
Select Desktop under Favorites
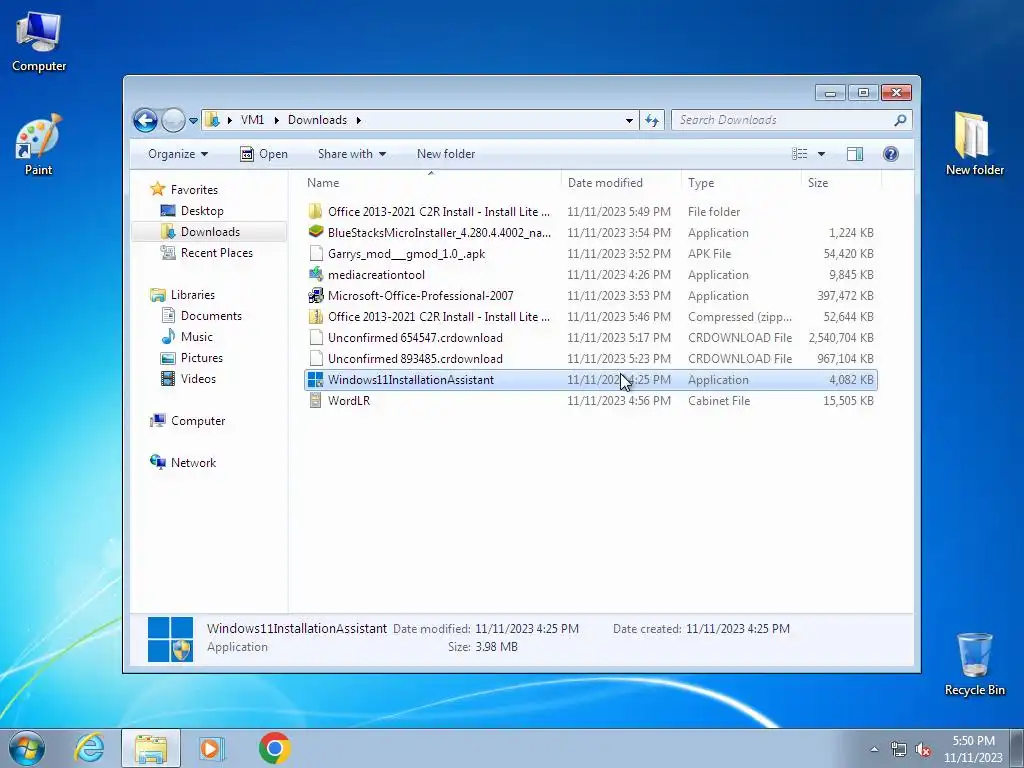[x=202, y=211]
